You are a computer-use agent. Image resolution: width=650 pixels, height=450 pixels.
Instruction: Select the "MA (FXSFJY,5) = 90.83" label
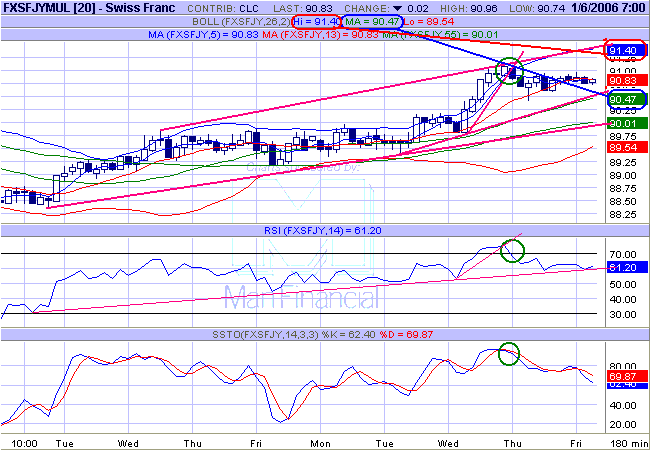pos(204,35)
